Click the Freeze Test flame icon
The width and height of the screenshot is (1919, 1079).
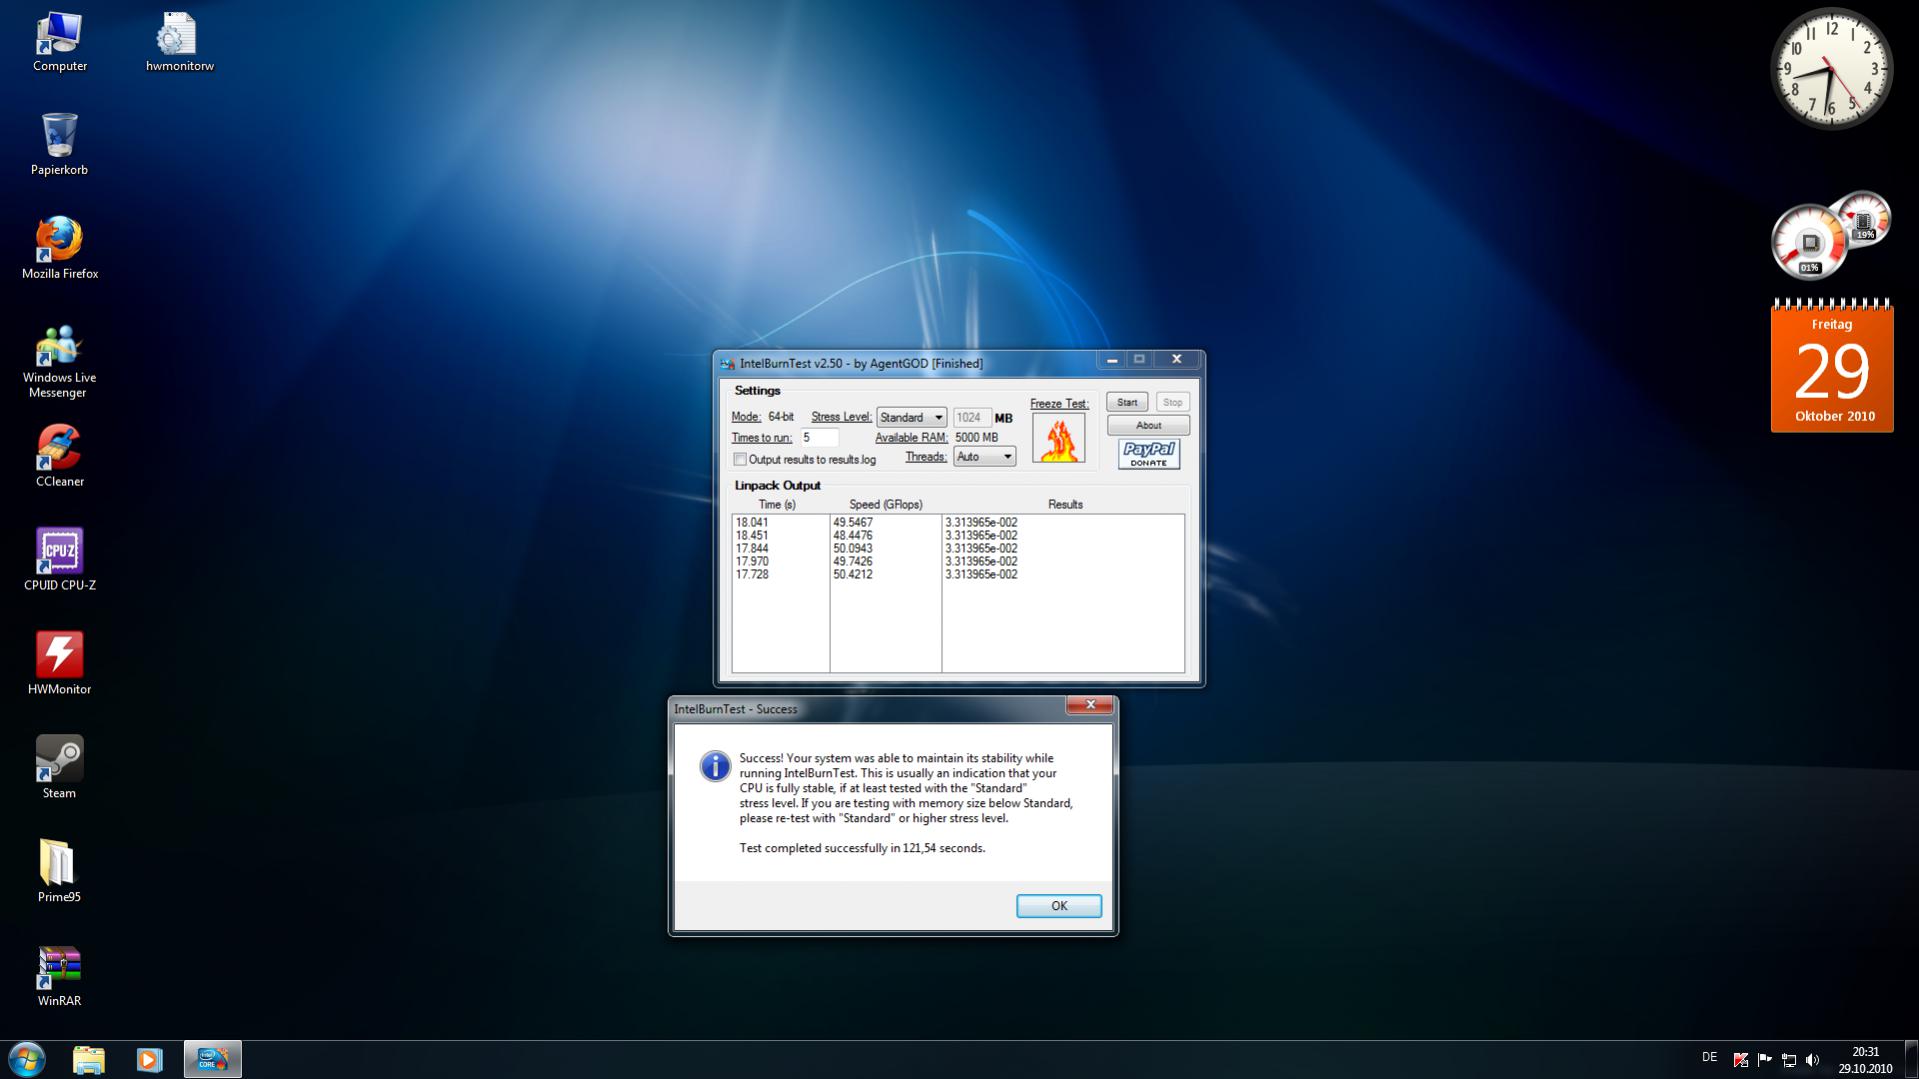coord(1058,438)
